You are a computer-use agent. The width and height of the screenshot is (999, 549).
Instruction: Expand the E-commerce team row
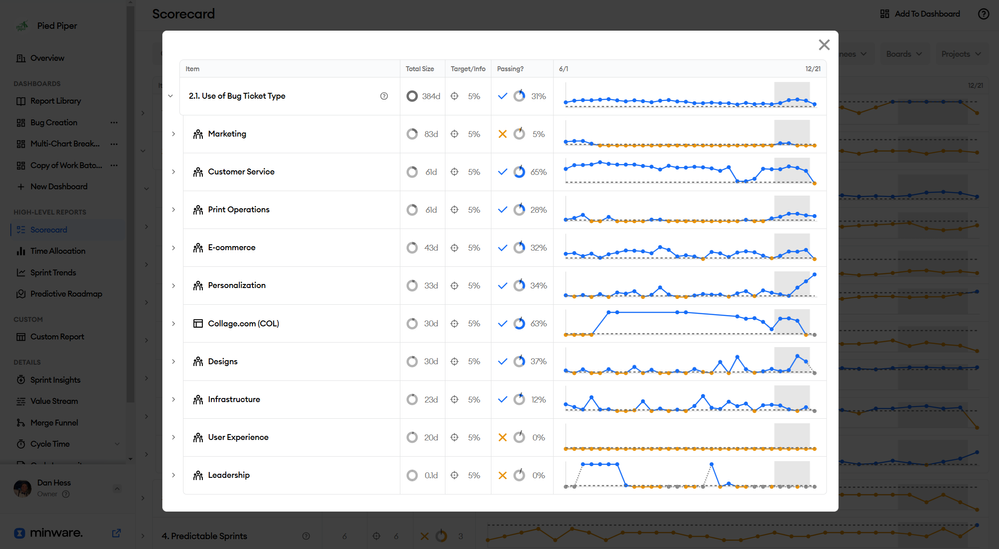pos(173,248)
